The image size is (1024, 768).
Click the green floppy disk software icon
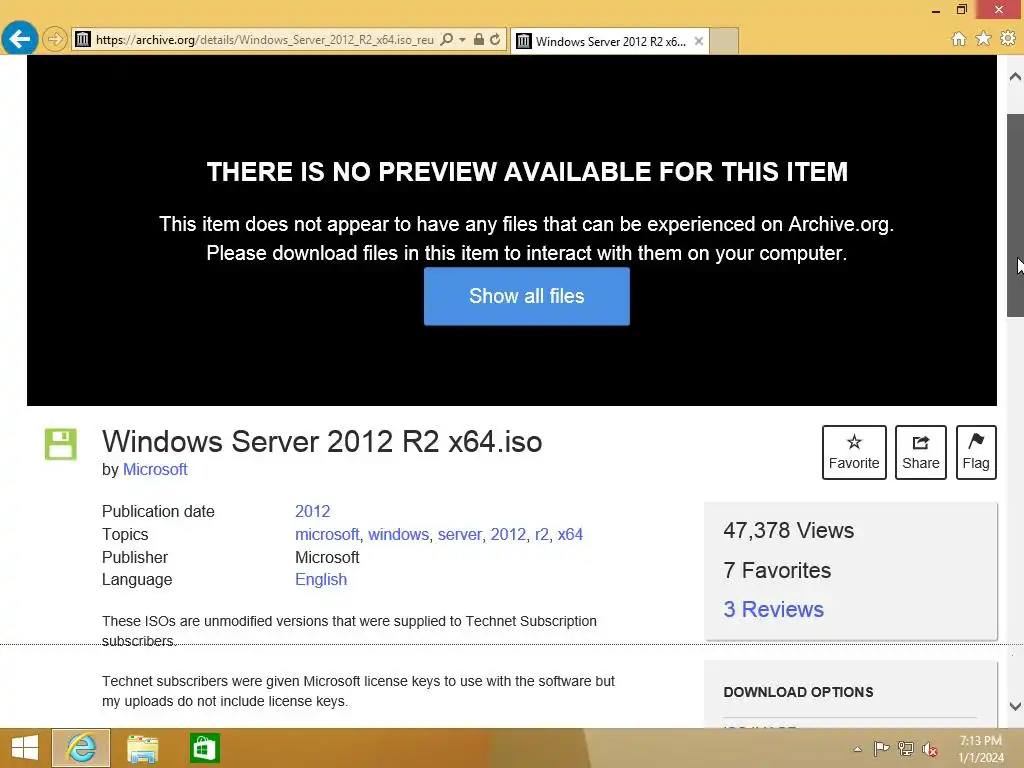[61, 444]
